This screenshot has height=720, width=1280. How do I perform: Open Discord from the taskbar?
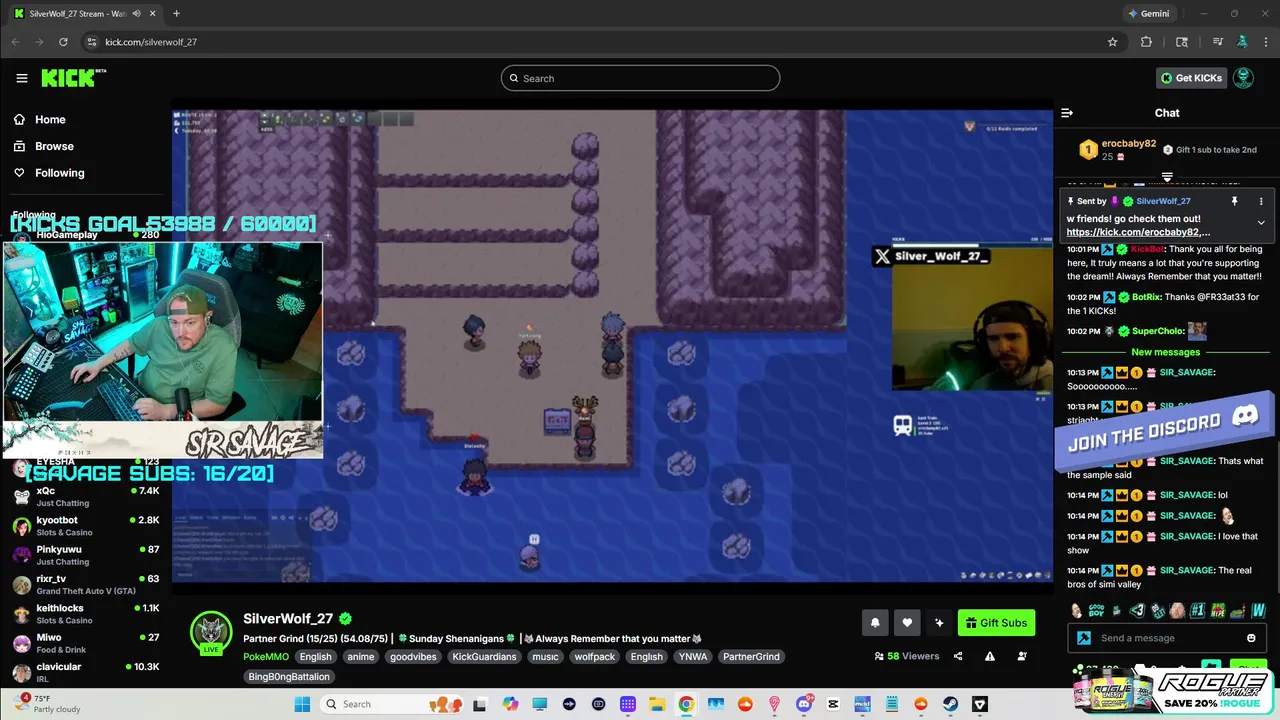(x=803, y=704)
